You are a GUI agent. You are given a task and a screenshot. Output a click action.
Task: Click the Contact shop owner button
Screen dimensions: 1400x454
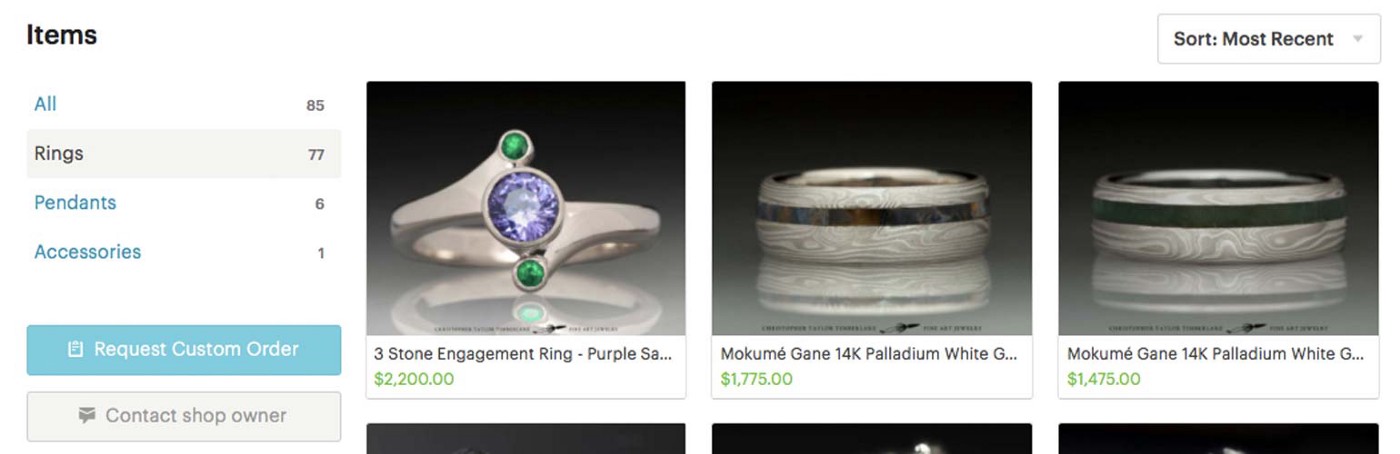183,416
